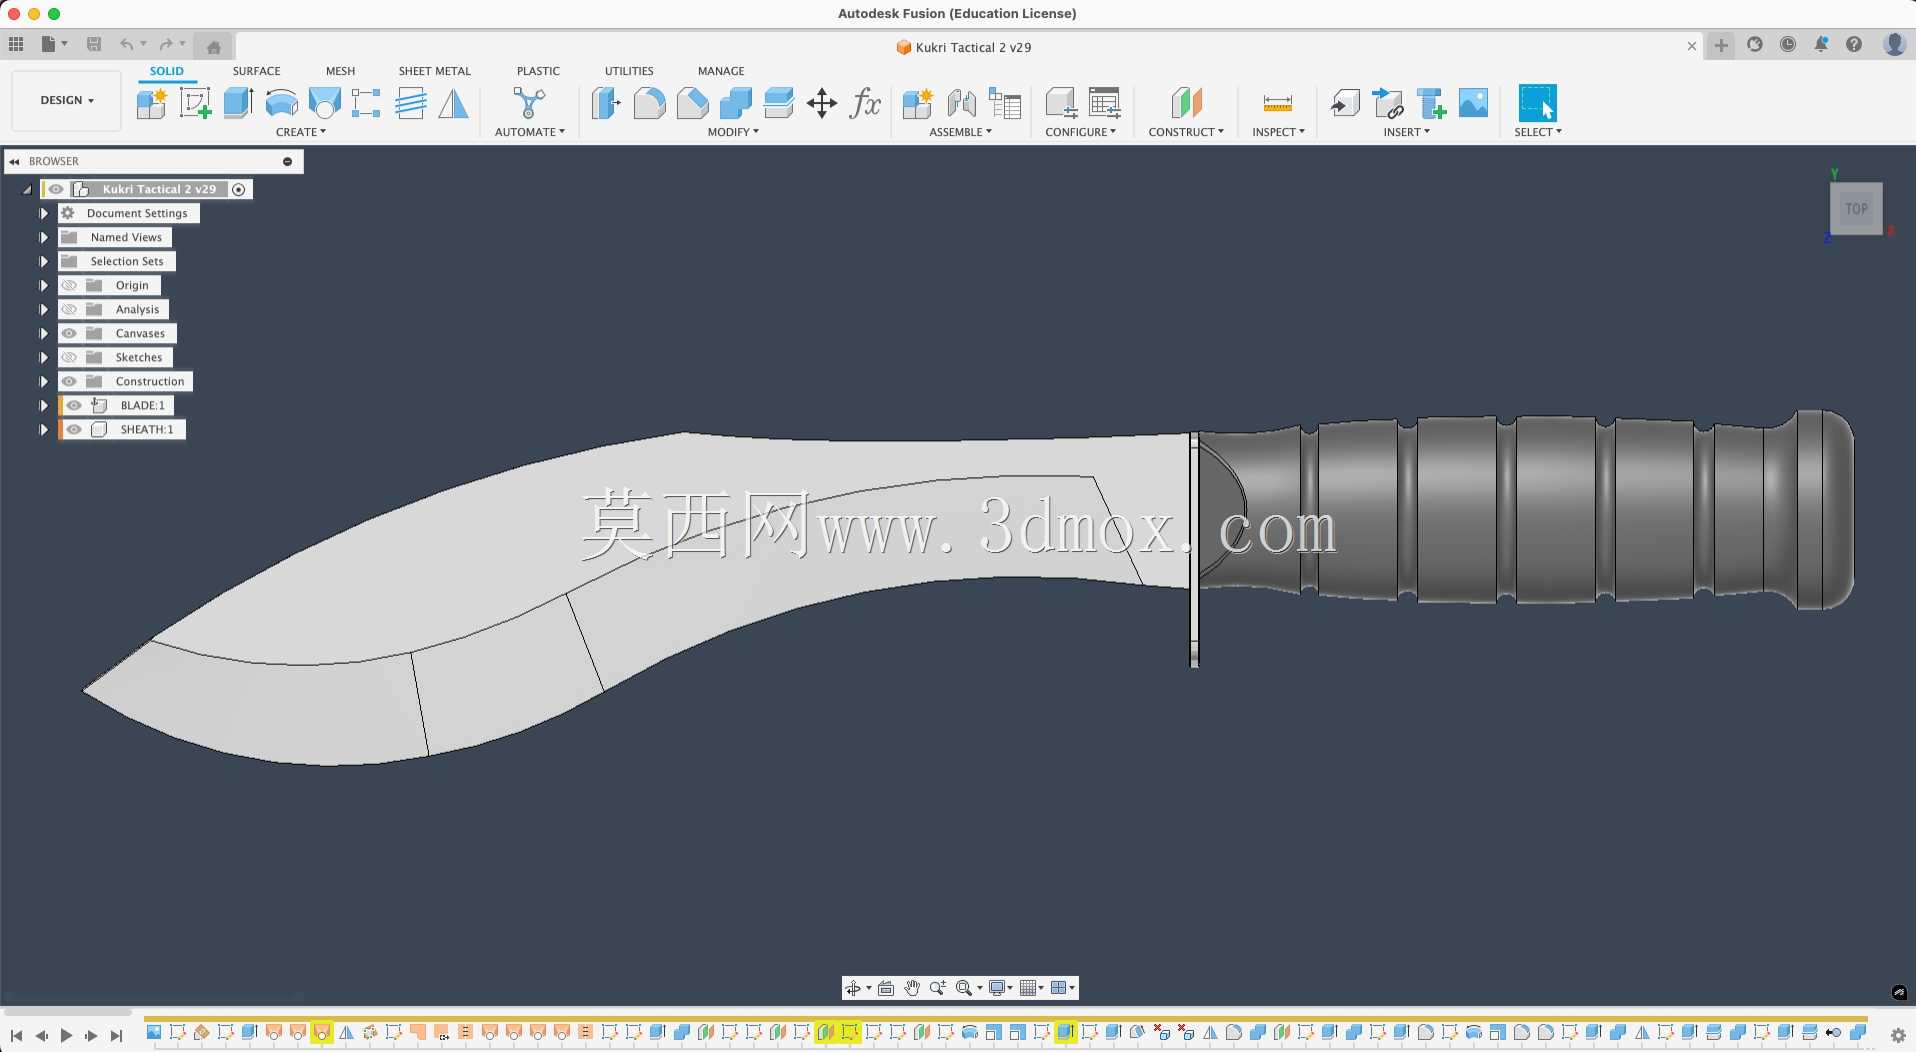Viewport: 1916px width, 1052px height.
Task: Open the ASSEMBLE menu label
Action: pyautogui.click(x=960, y=132)
